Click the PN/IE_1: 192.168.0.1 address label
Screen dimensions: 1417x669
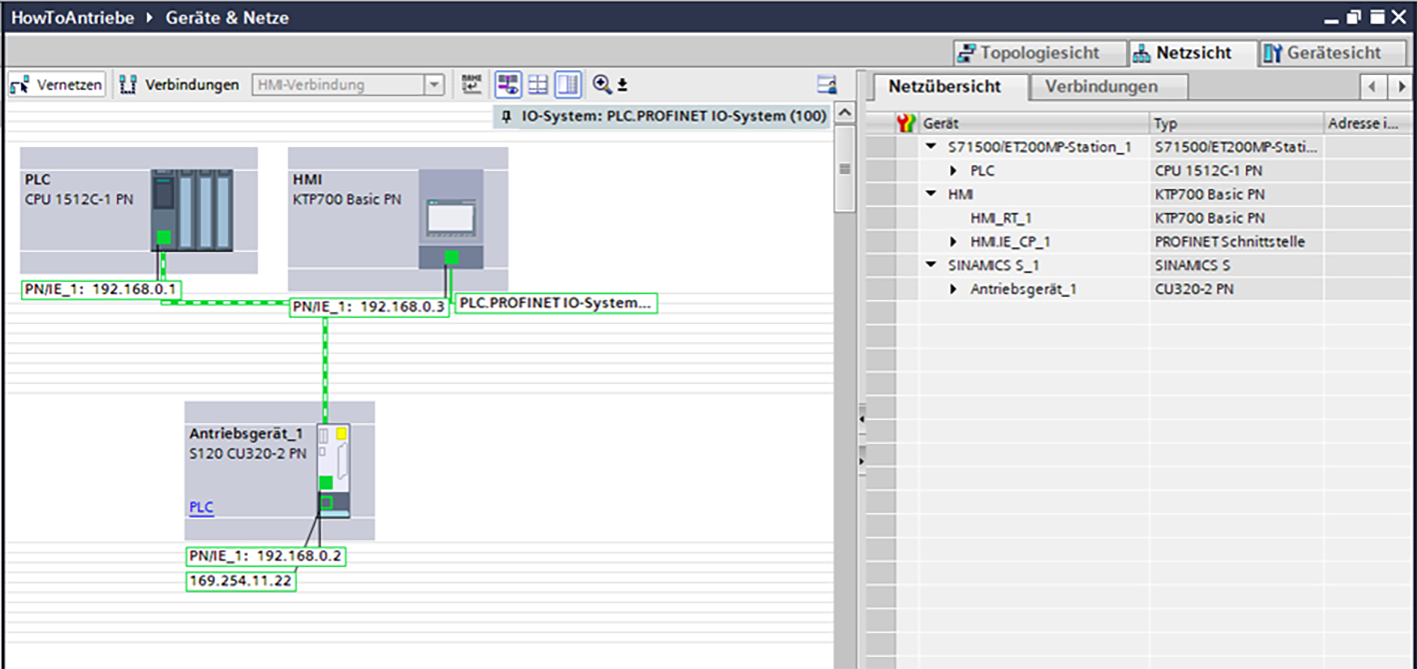pos(102,290)
